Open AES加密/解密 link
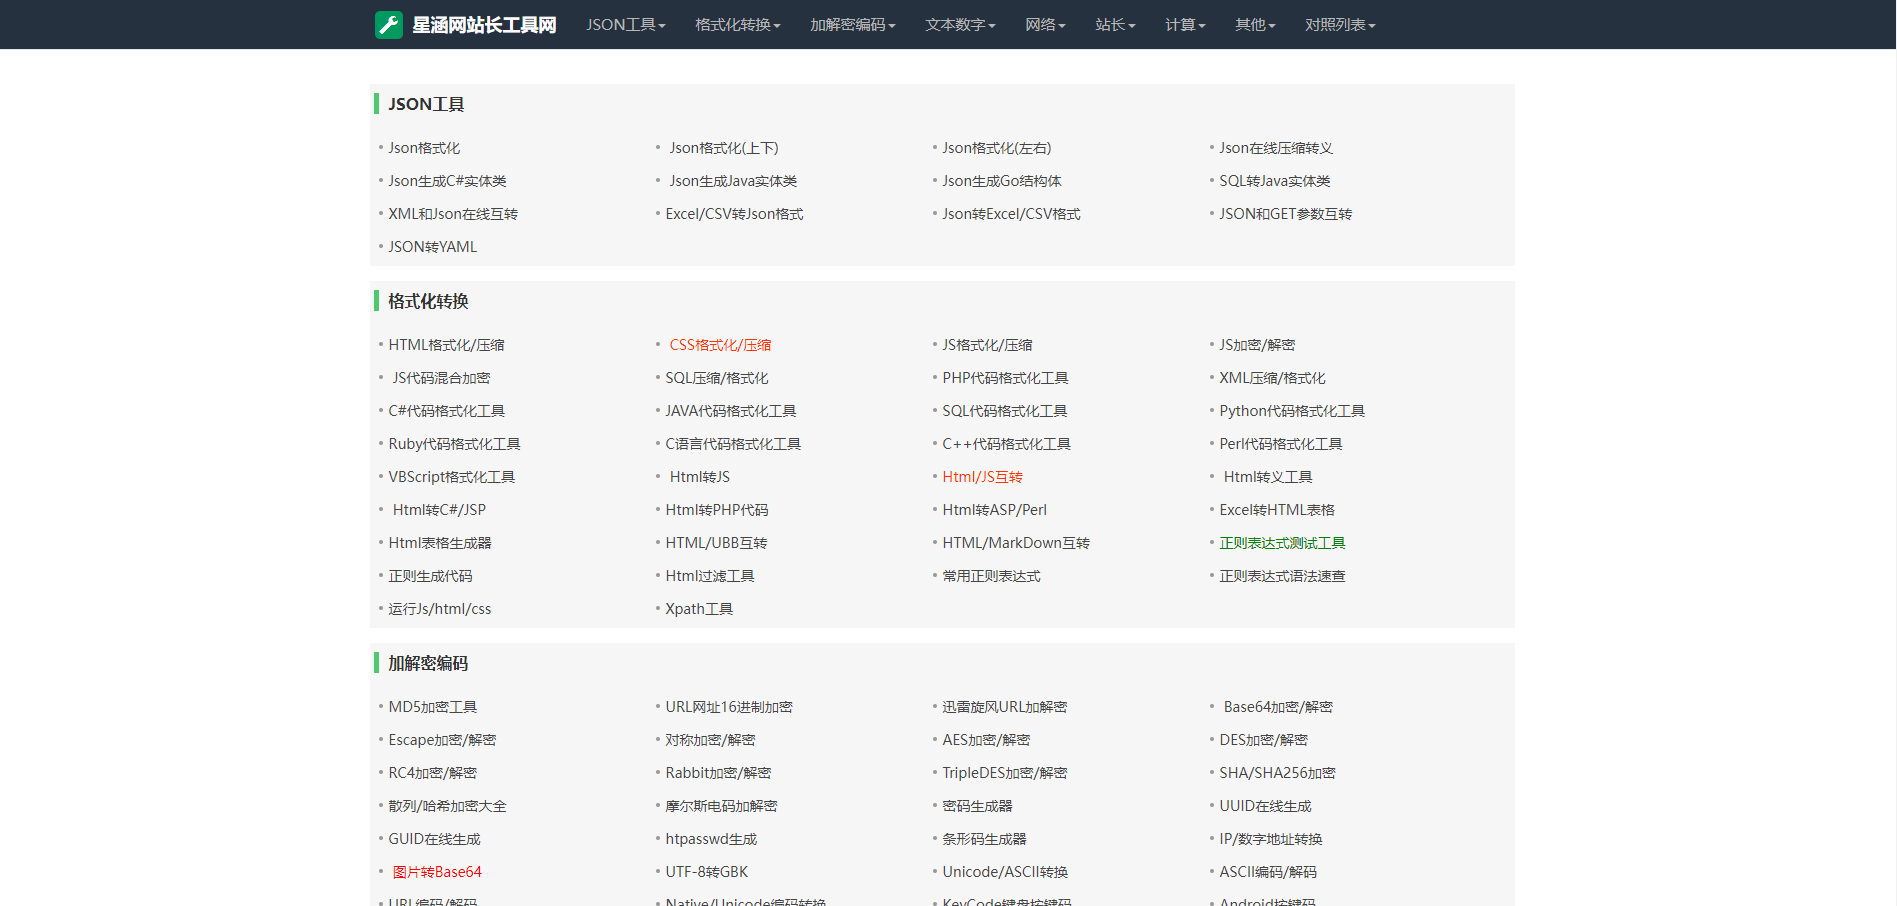Screen dimensions: 1897x906 [x=986, y=740]
